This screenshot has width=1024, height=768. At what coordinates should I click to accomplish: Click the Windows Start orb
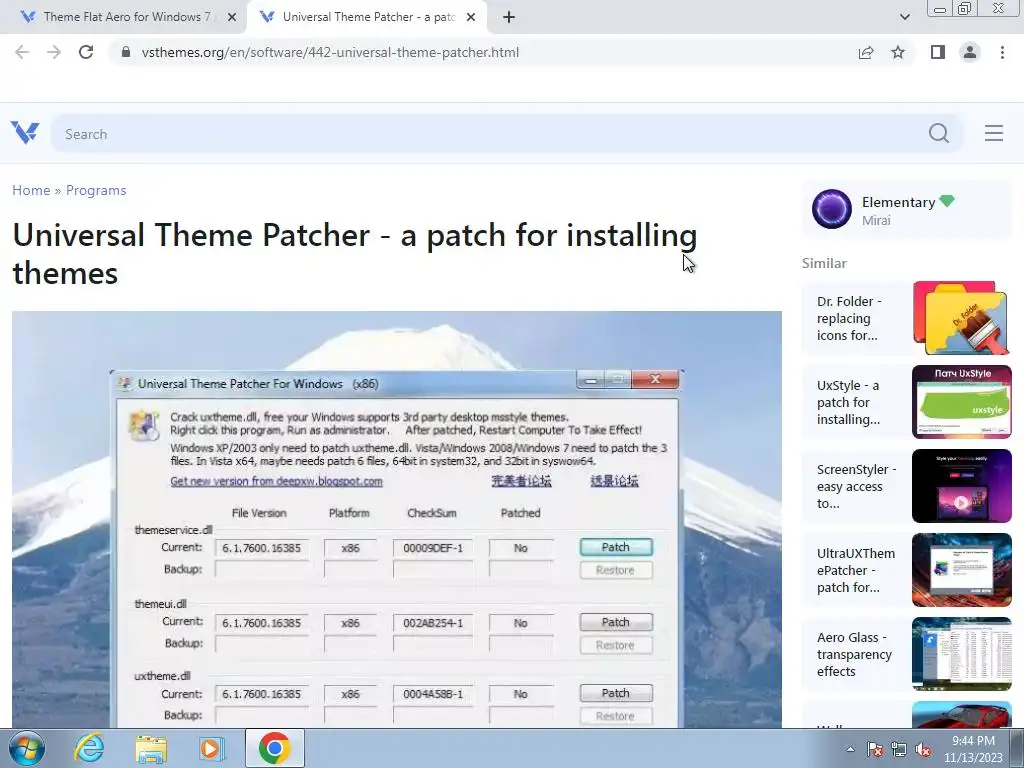pos(27,748)
